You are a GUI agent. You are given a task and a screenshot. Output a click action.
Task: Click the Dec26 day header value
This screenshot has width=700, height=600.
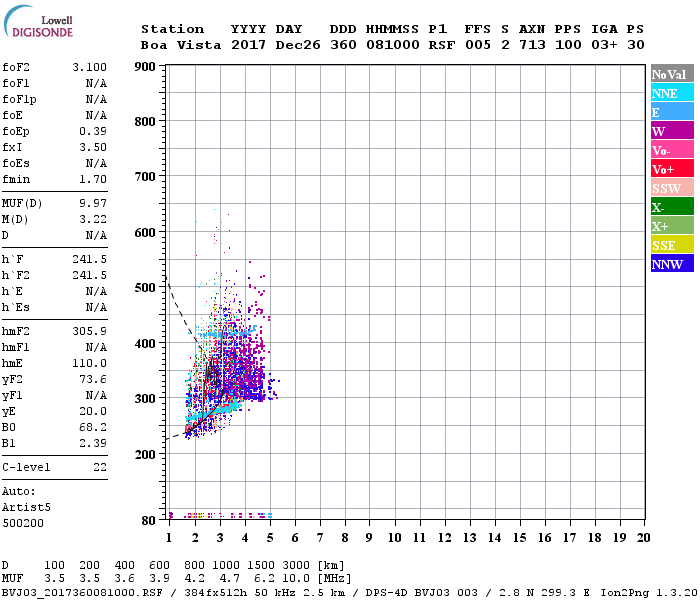coord(298,45)
